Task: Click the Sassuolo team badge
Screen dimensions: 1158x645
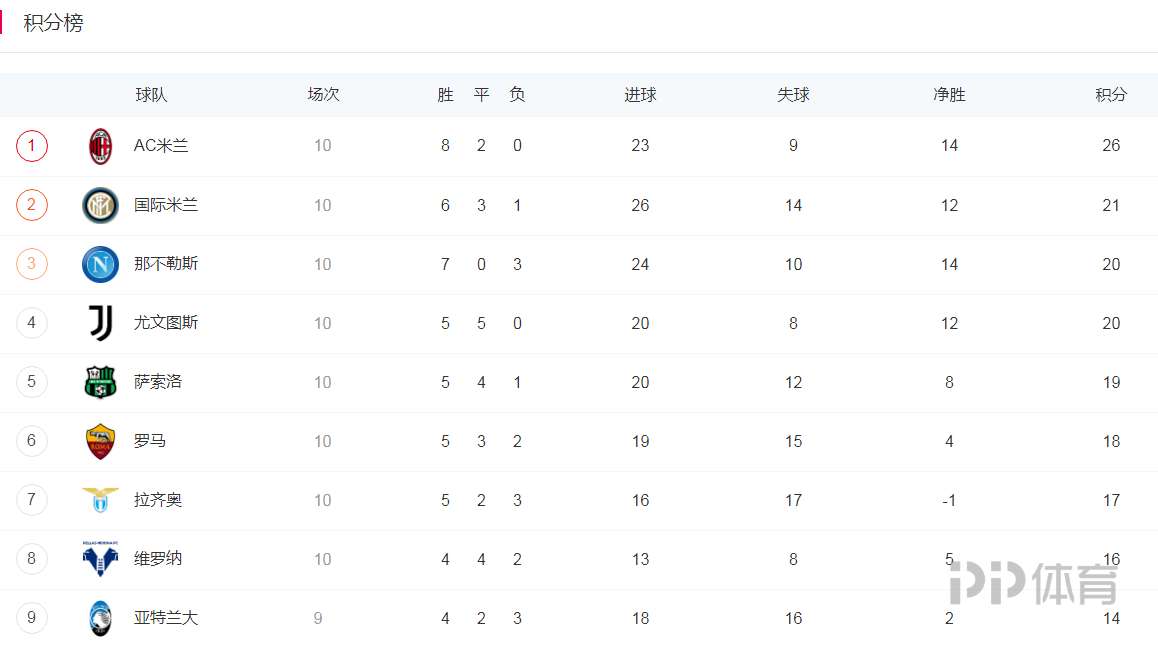Action: [x=100, y=382]
